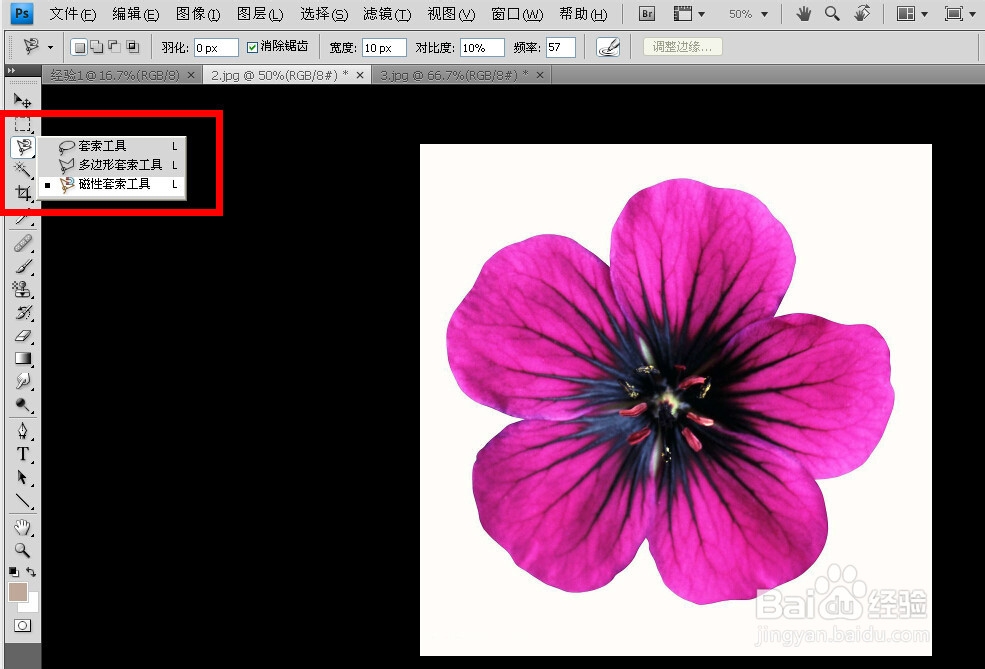This screenshot has width=985, height=669.
Task: Select the Magic Wand tool
Action: tap(23, 170)
